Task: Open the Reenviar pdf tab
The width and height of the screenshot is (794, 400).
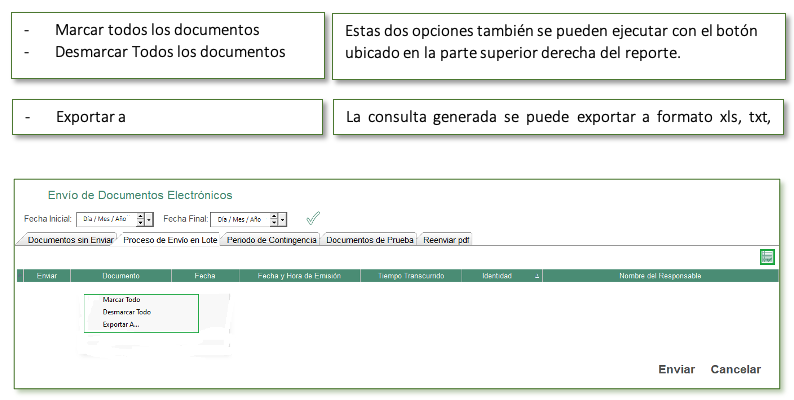Action: [x=446, y=240]
